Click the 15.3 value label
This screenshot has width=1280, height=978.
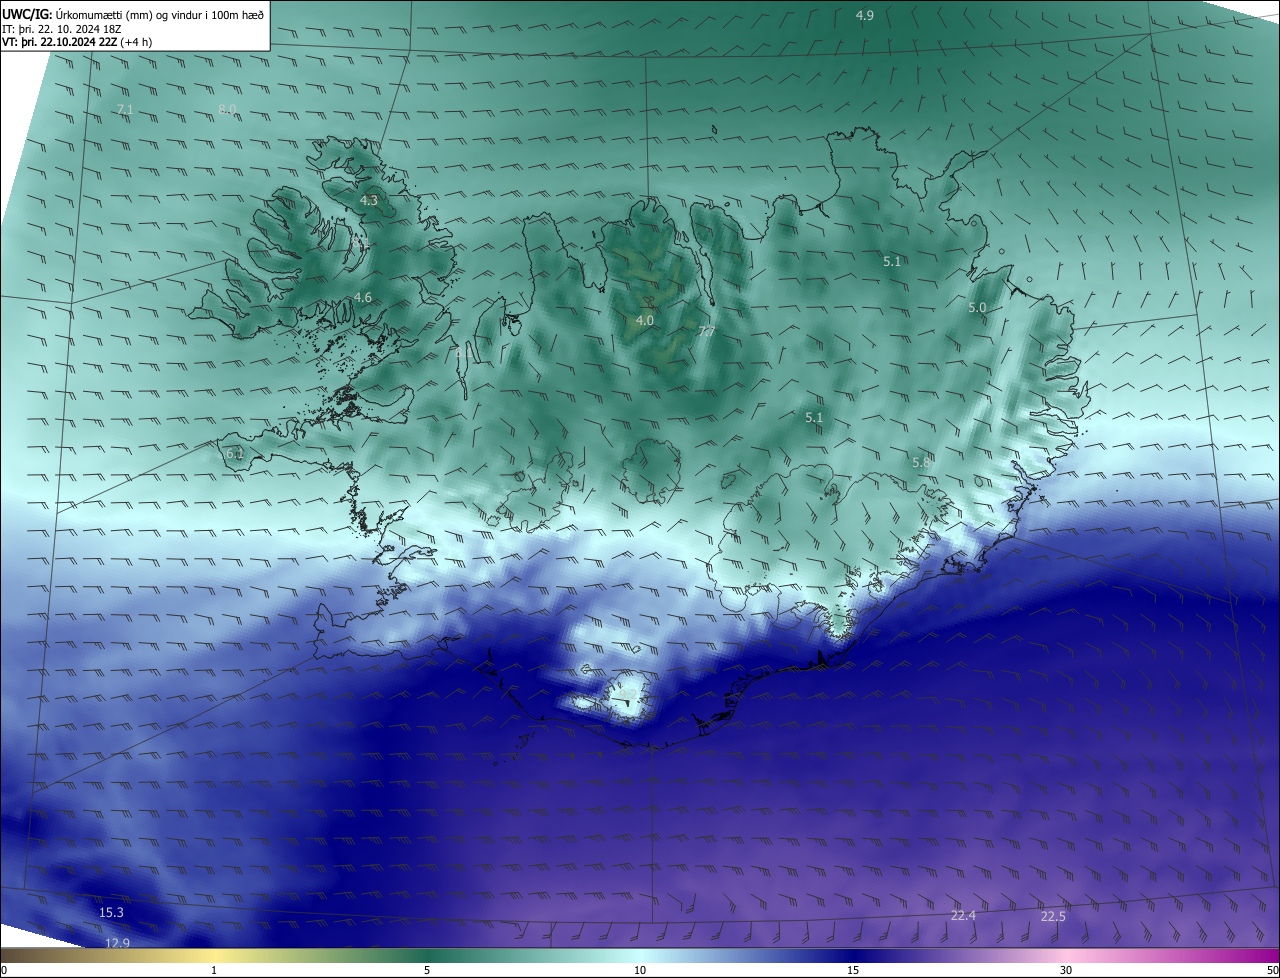(111, 912)
